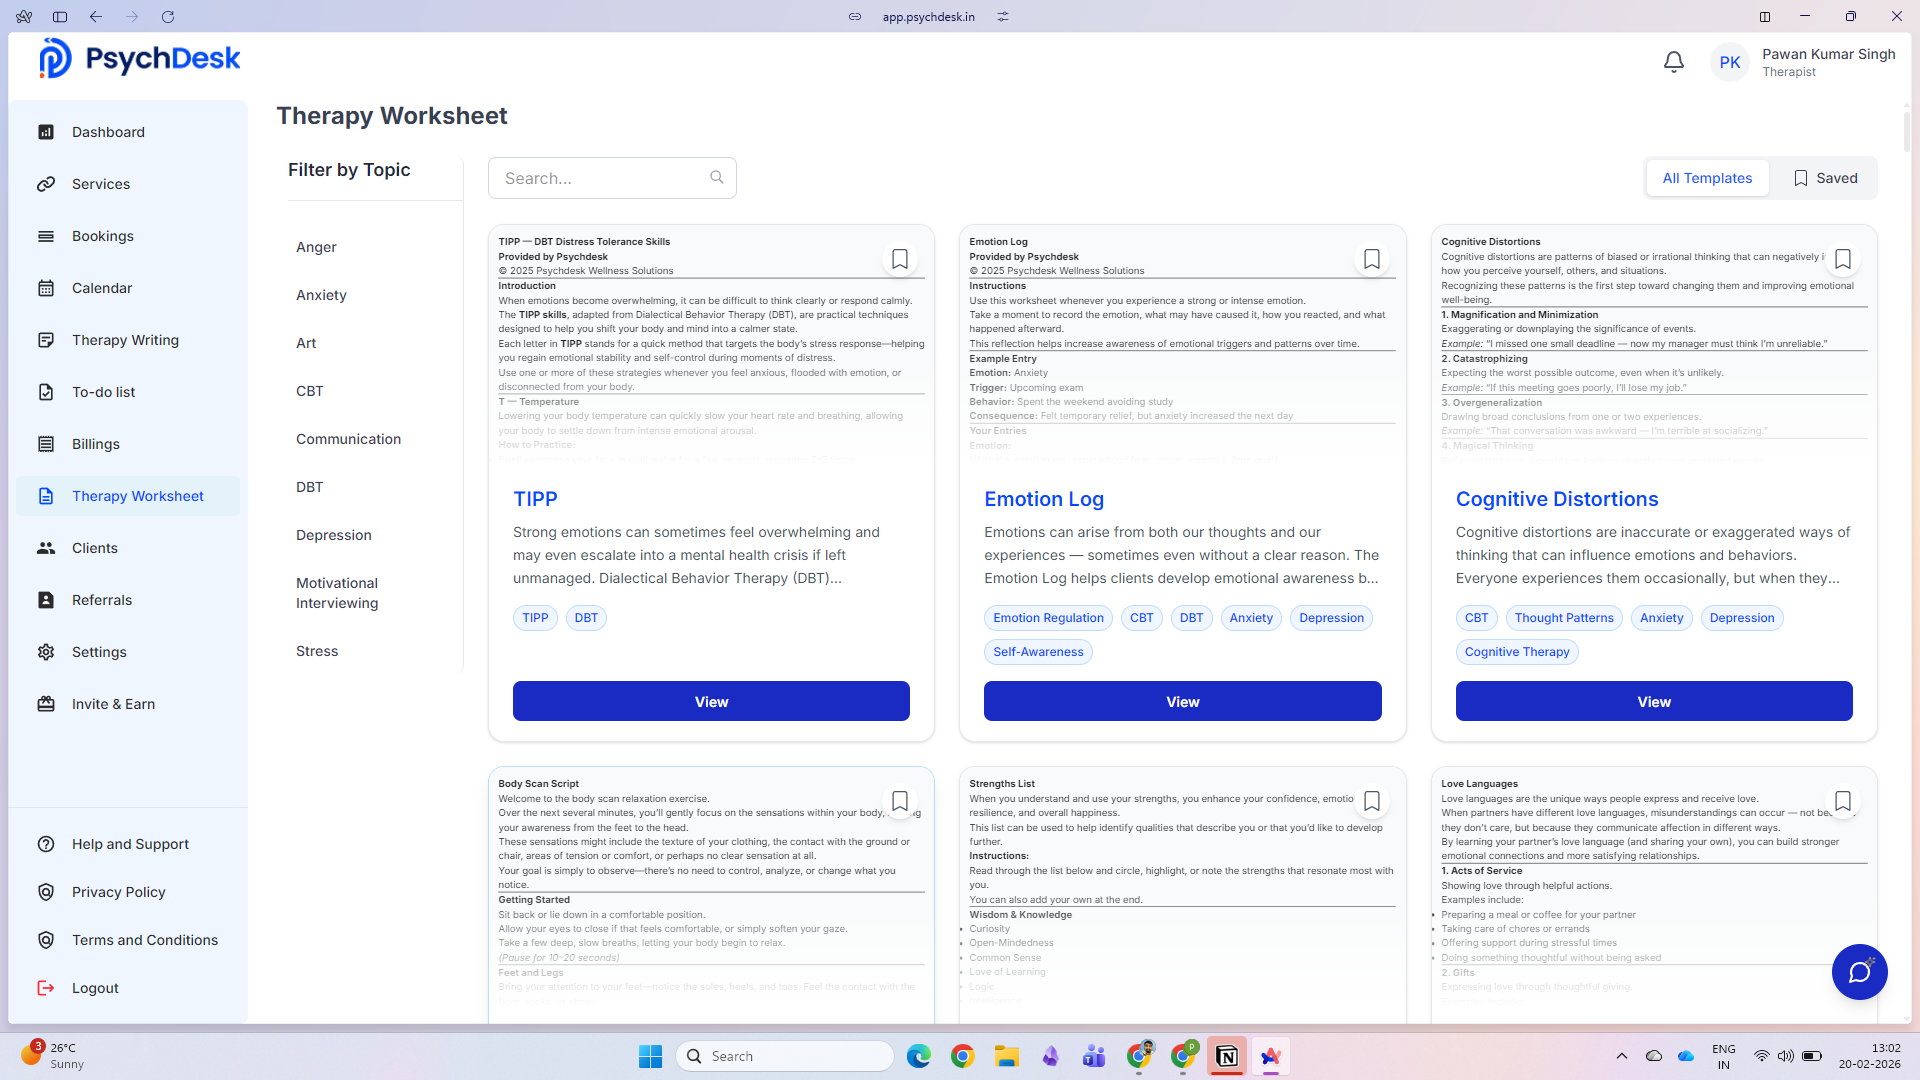Open the Billings section icon
Viewport: 1920px width, 1080px height.
click(x=47, y=444)
